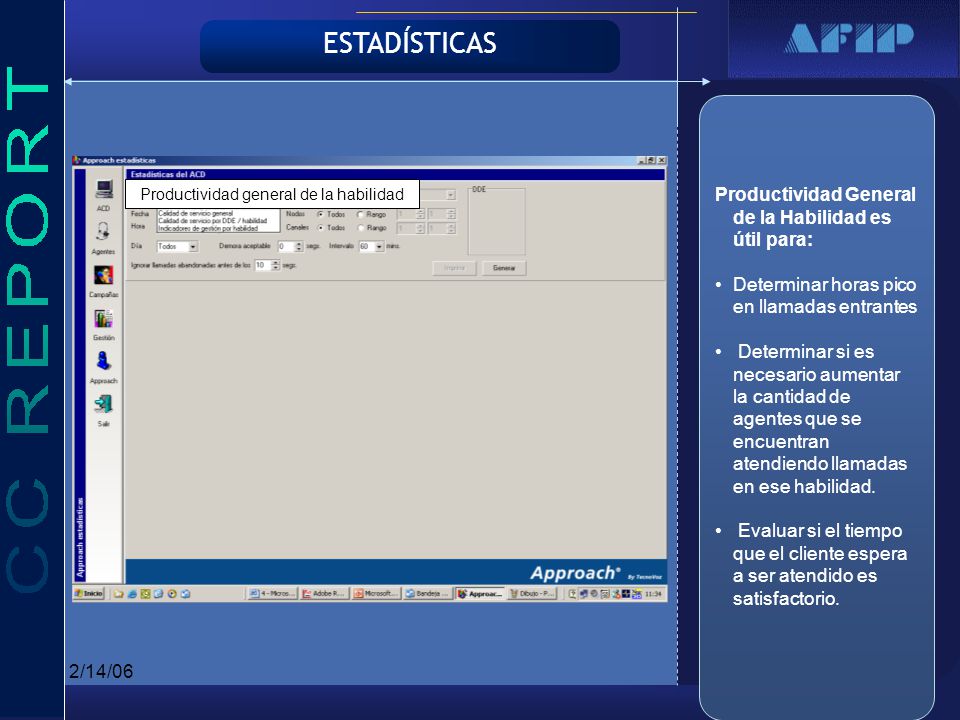960x720 pixels.
Task: Choose 'Calidad de servicio por DDE / habilidad'
Action: pos(212,221)
